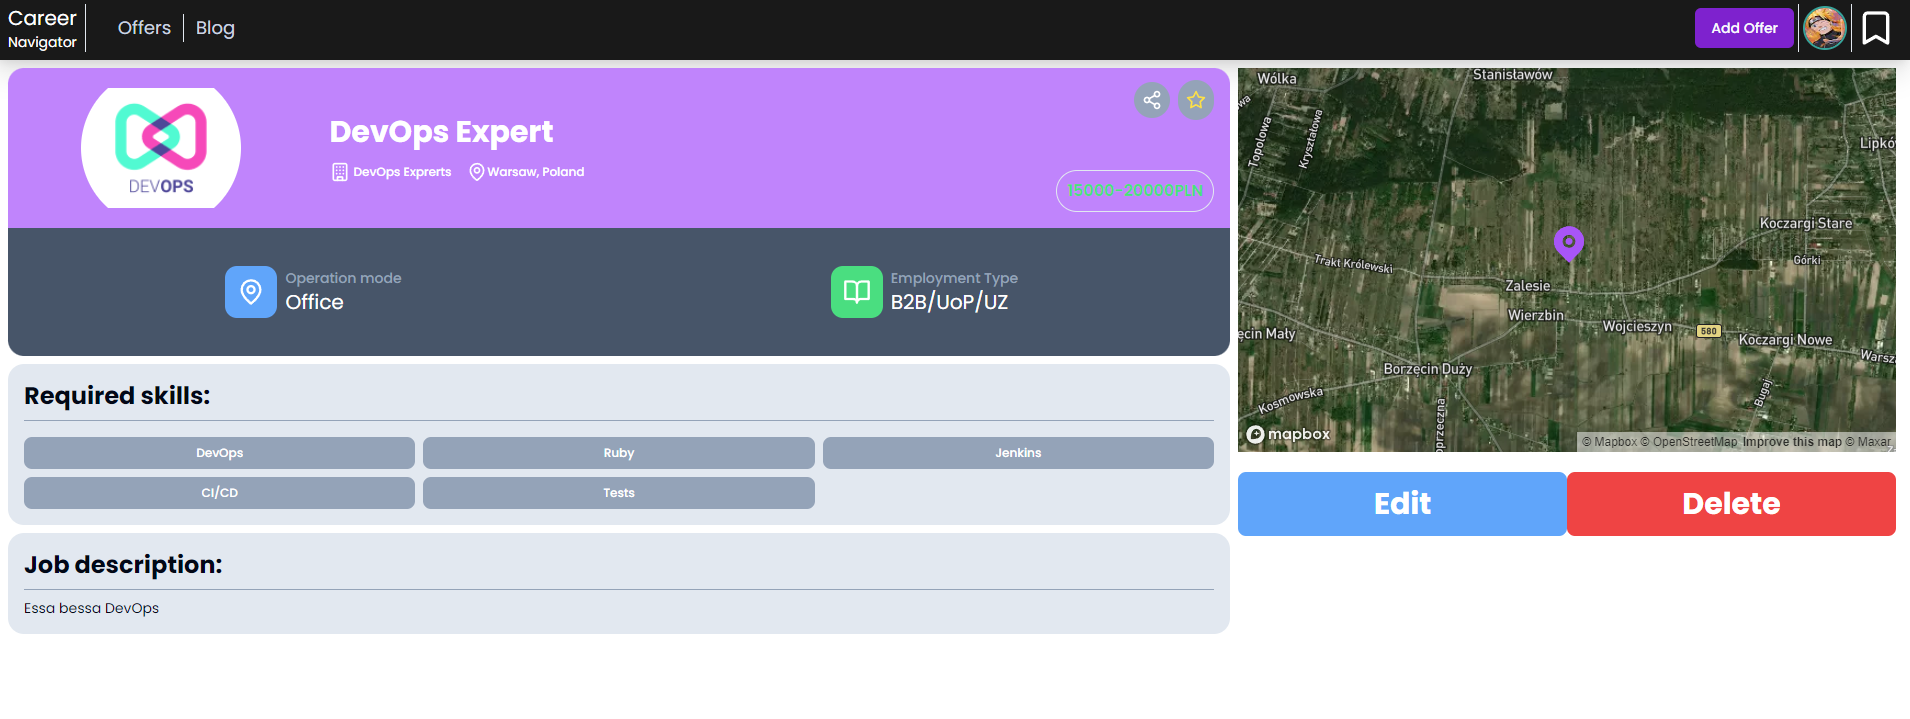Select the Tests skill tag
Viewport: 1910px width, 719px height.
[x=619, y=493]
